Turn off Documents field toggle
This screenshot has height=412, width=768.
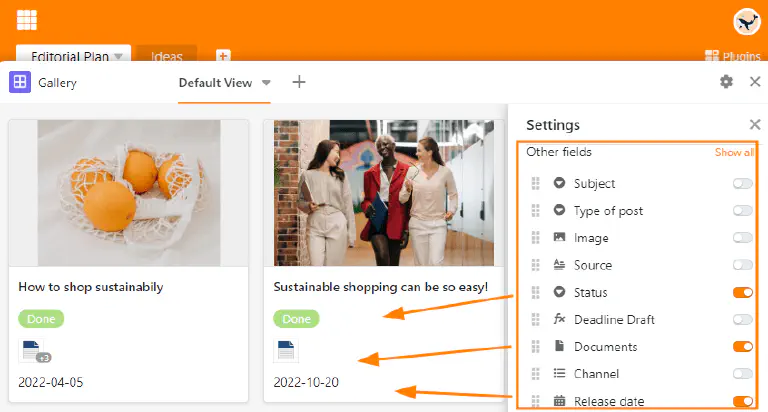[742, 347]
